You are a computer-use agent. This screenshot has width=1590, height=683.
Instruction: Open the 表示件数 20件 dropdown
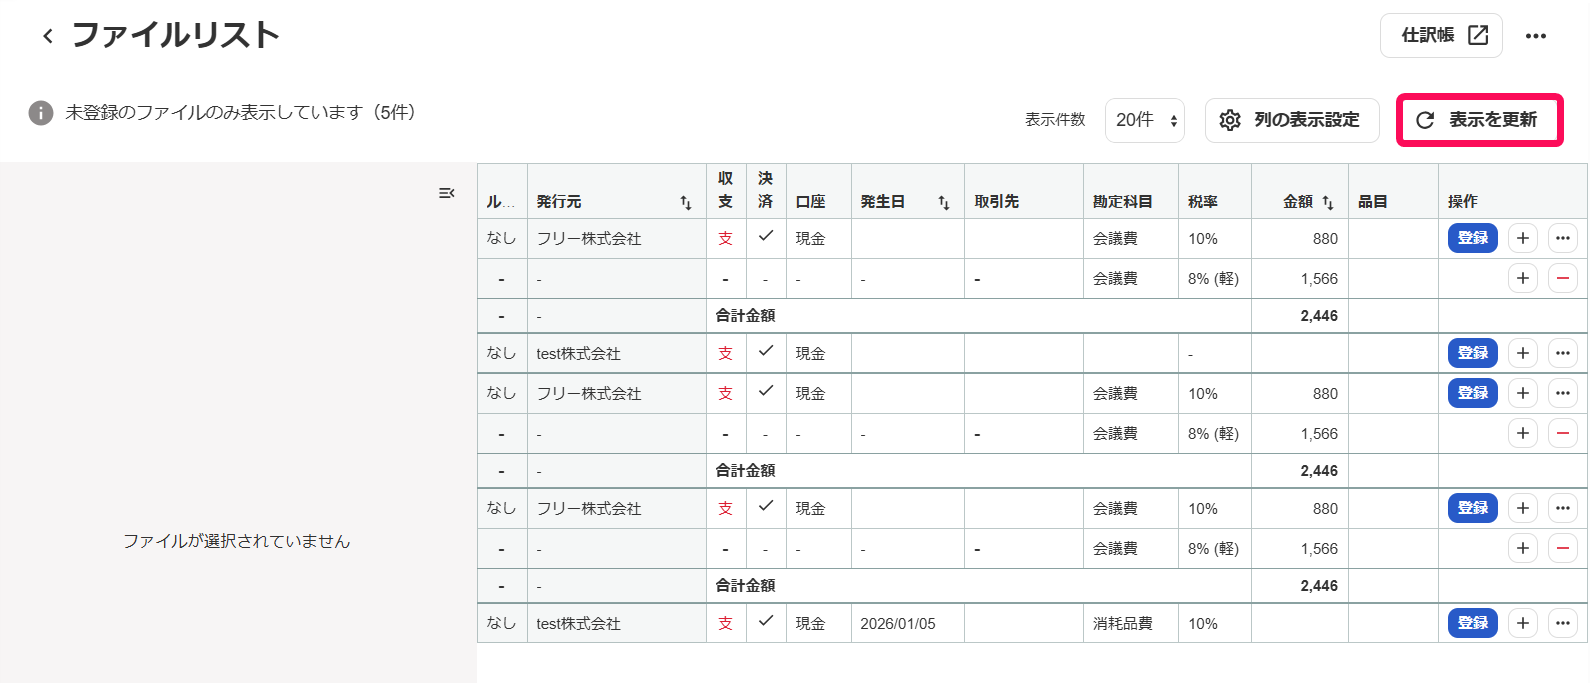(x=1144, y=120)
